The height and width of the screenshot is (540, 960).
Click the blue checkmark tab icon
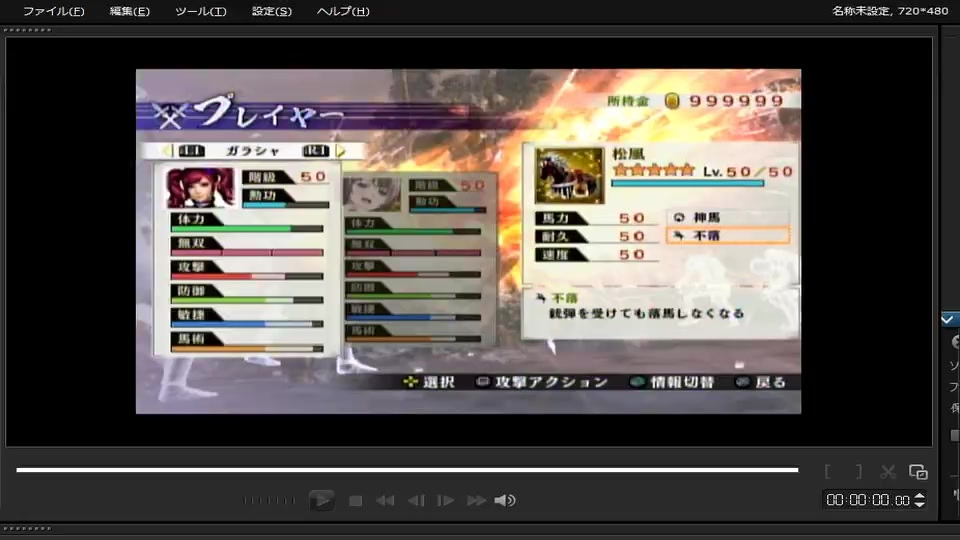point(948,319)
